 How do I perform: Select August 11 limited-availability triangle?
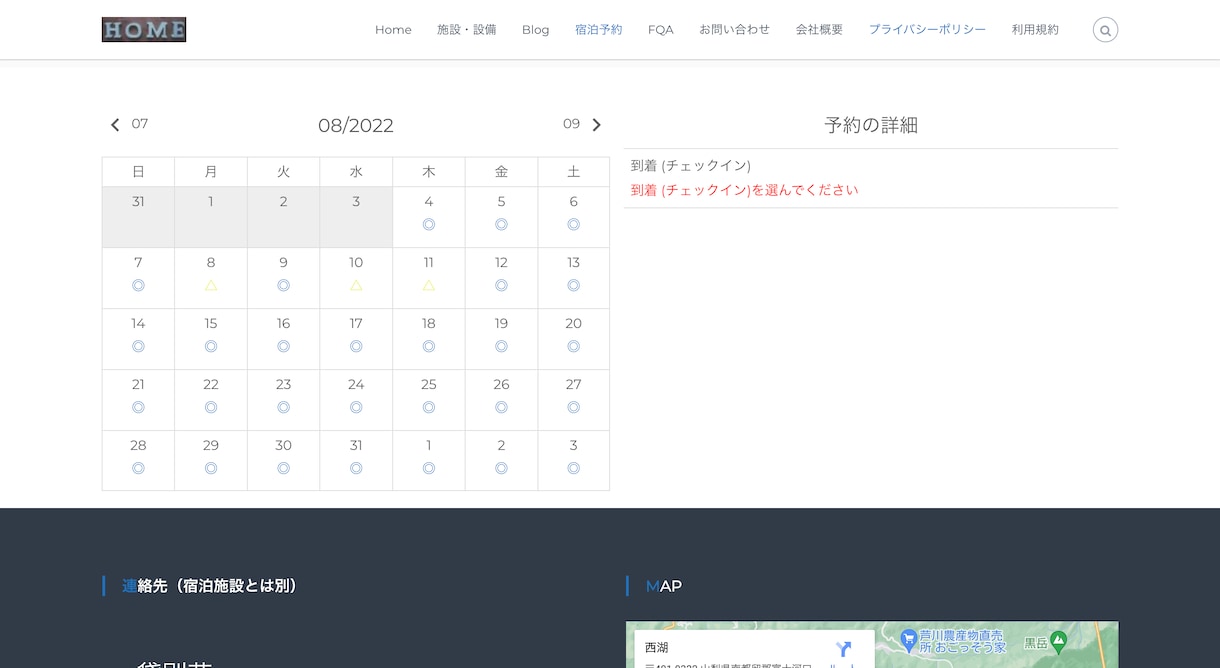coord(429,286)
